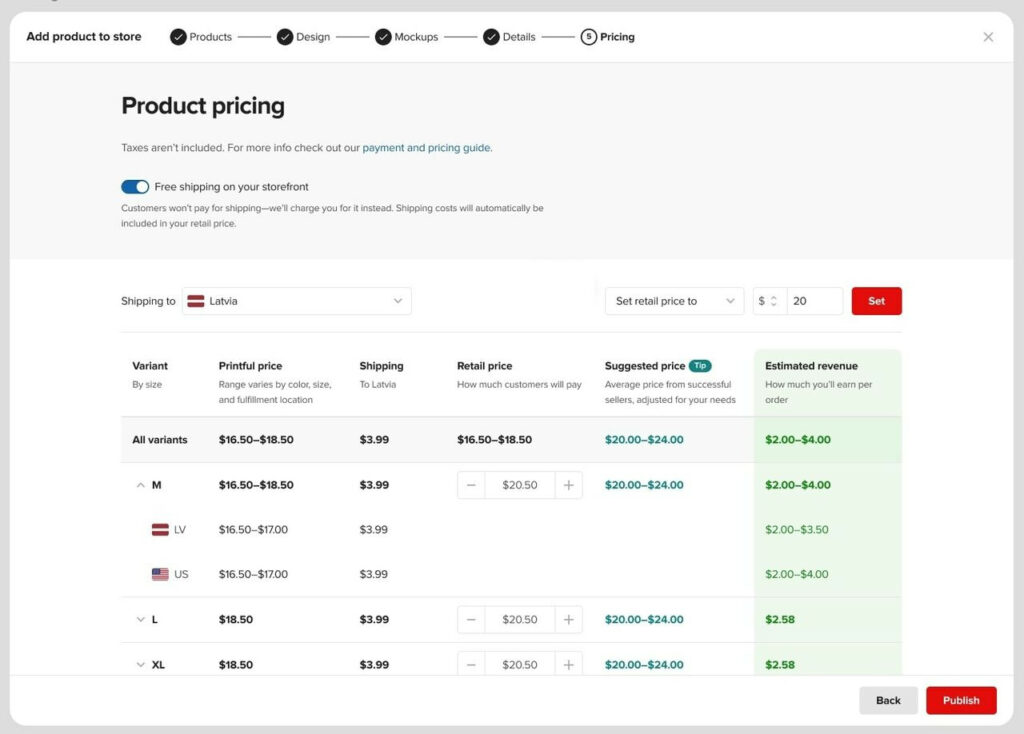
Task: Disable free shipping on your storefront
Action: 135,186
